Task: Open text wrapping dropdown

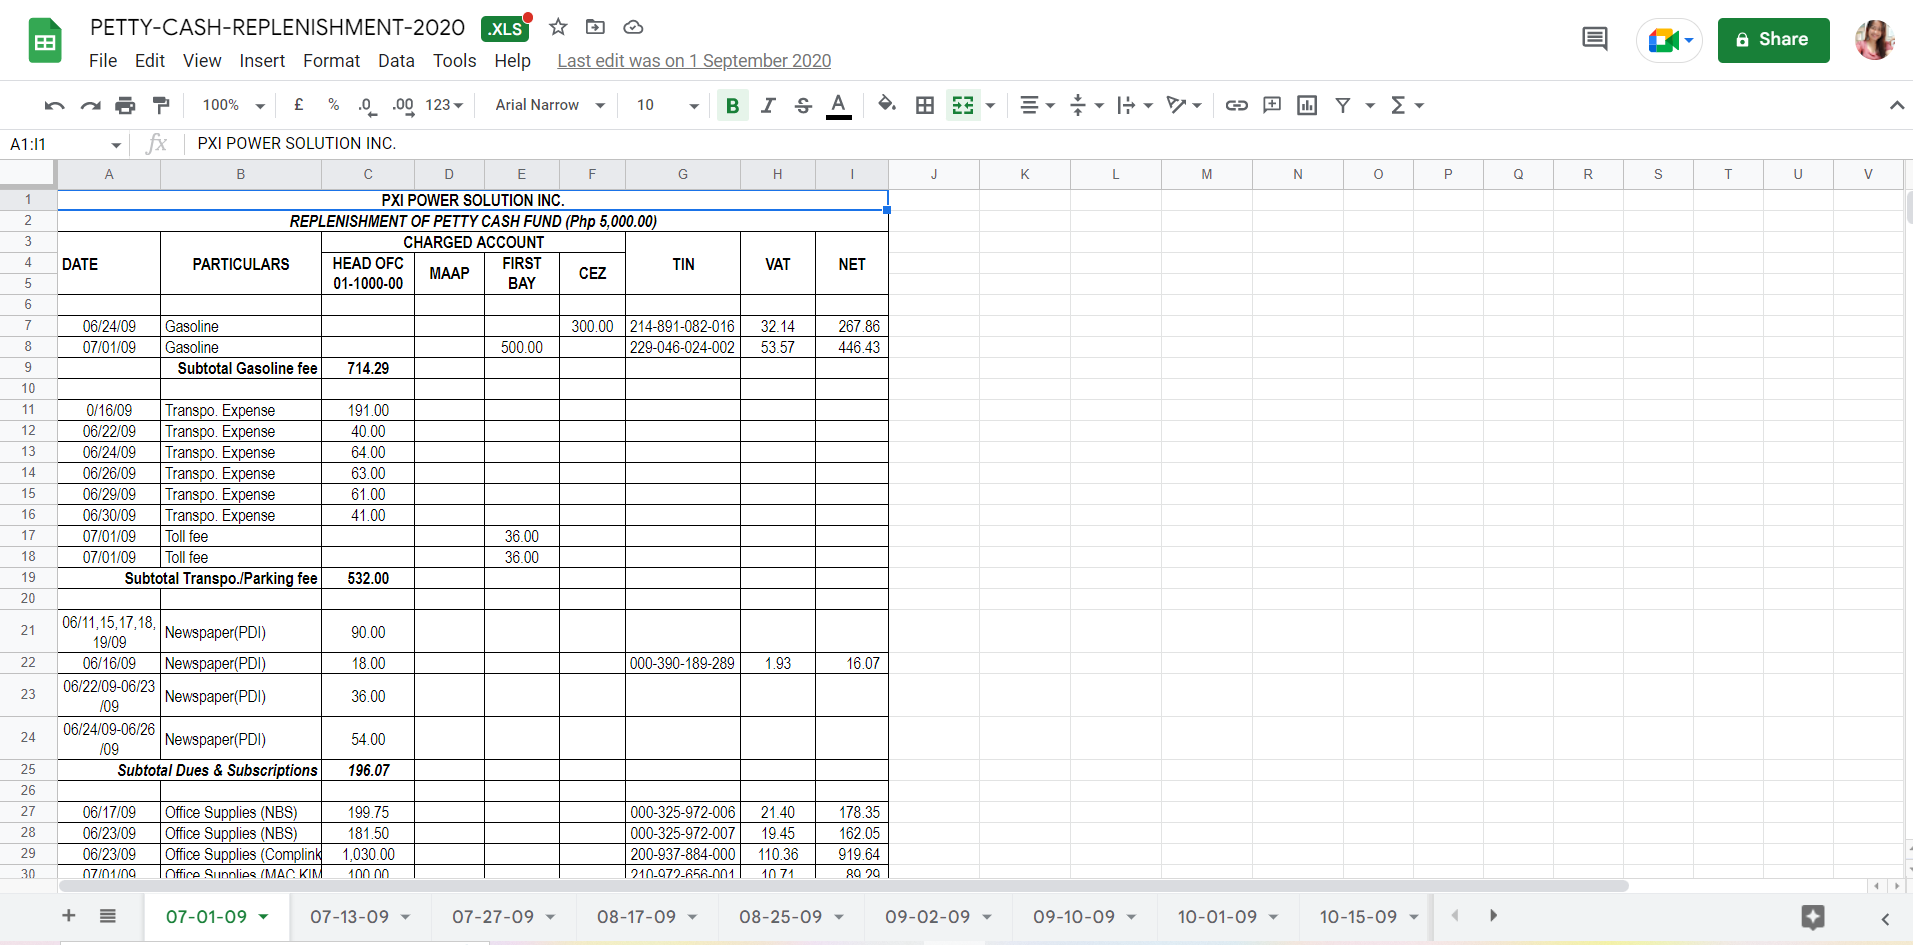Action: tap(1135, 105)
